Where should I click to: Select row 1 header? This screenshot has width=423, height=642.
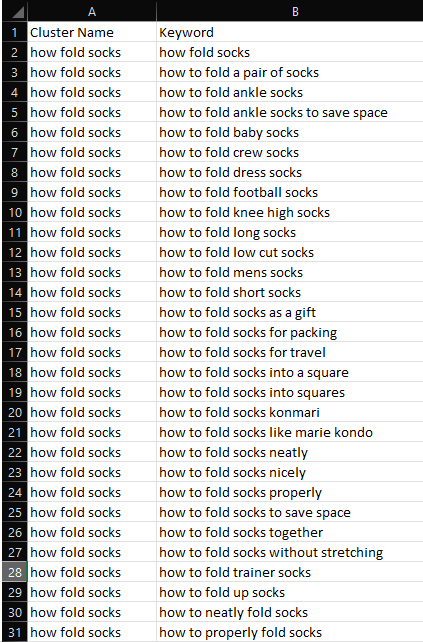point(14,32)
